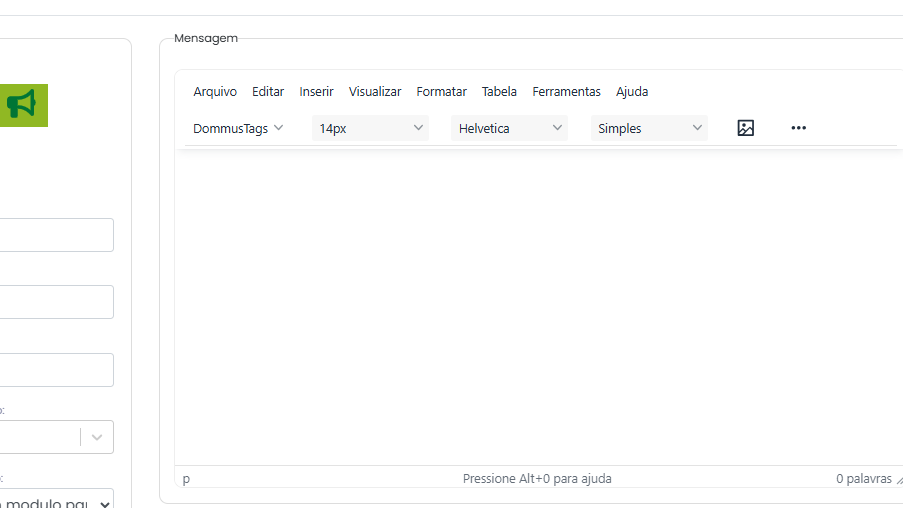Screen dimensions: 903x508
Task: Open the Helvetica font family dropdown
Action: pyautogui.click(x=510, y=128)
